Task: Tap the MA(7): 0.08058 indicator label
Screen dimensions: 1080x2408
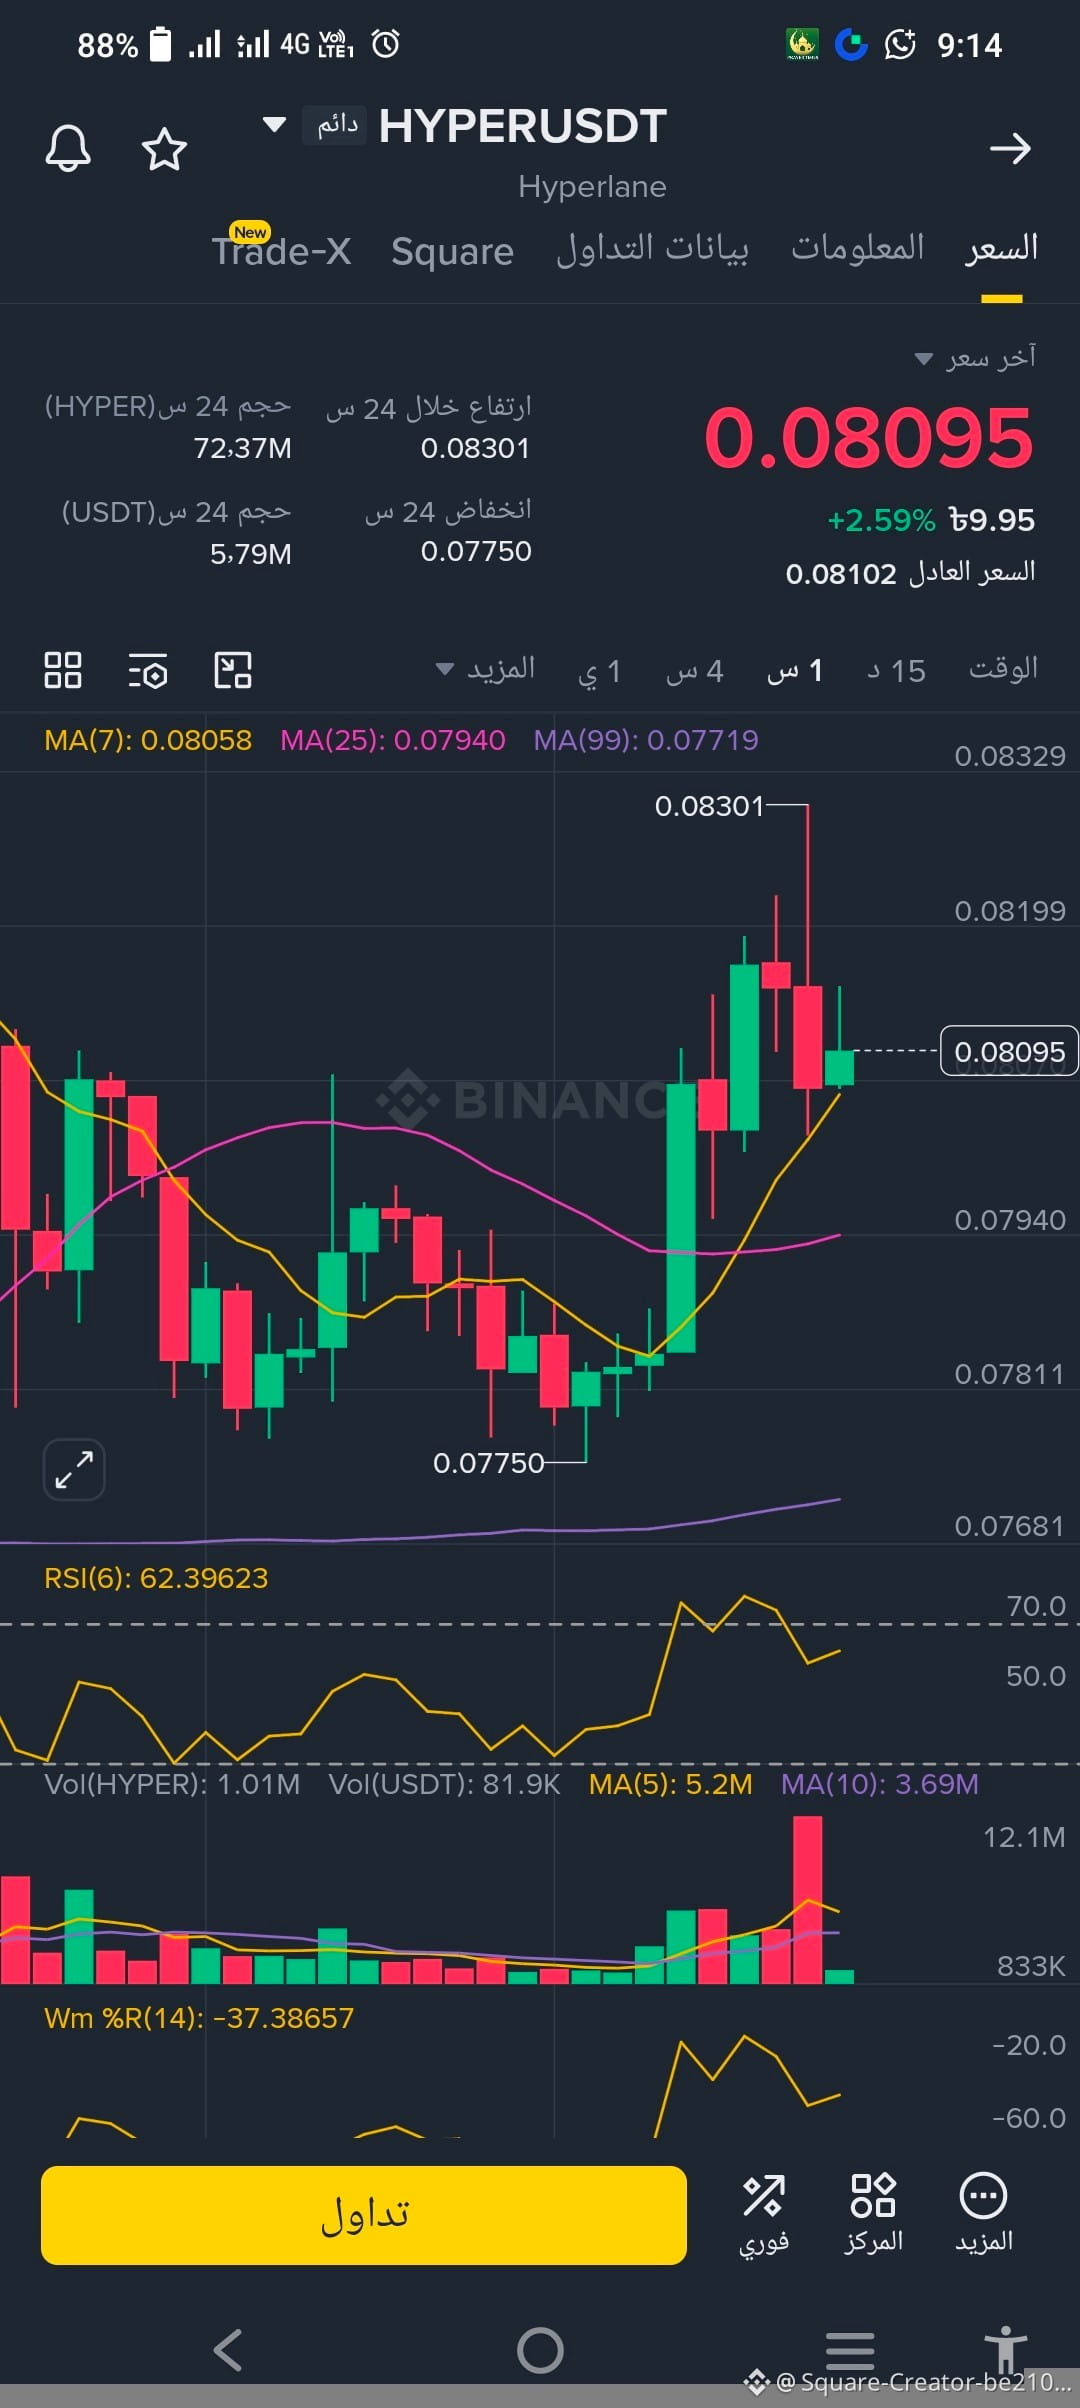Action: tap(148, 740)
